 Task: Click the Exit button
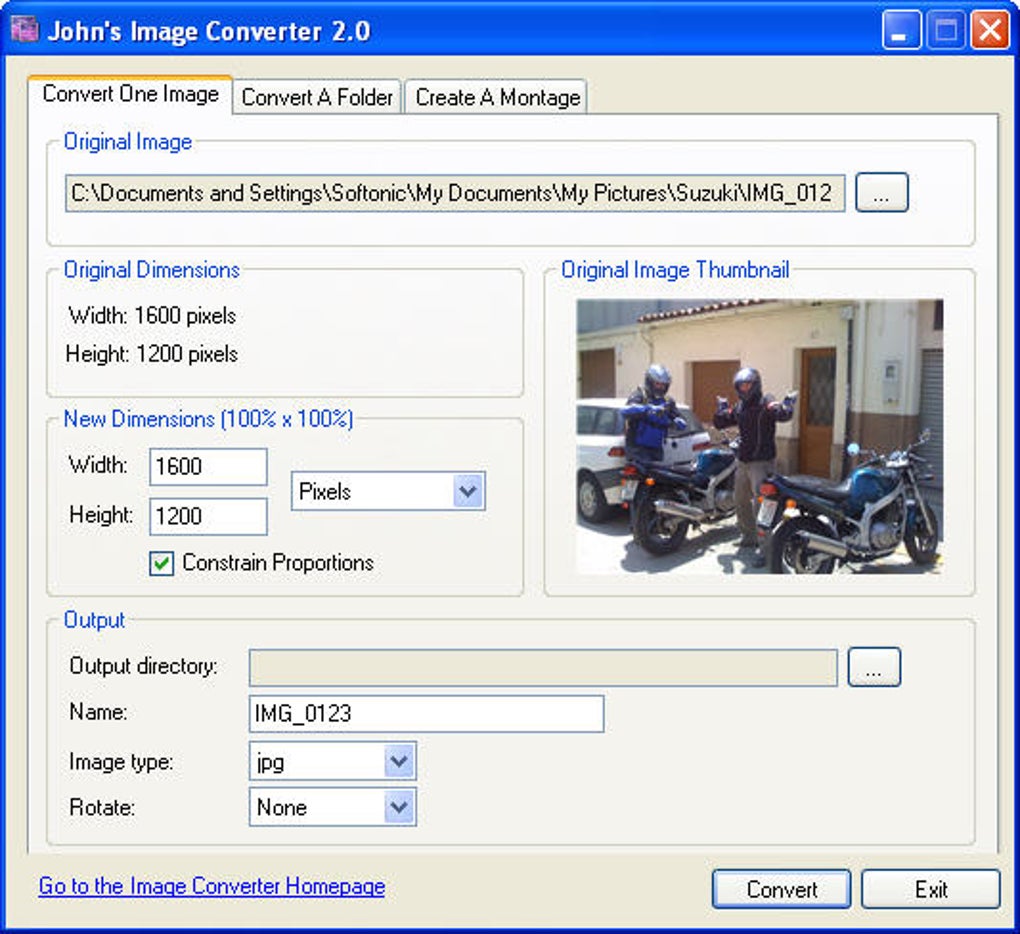[931, 890]
